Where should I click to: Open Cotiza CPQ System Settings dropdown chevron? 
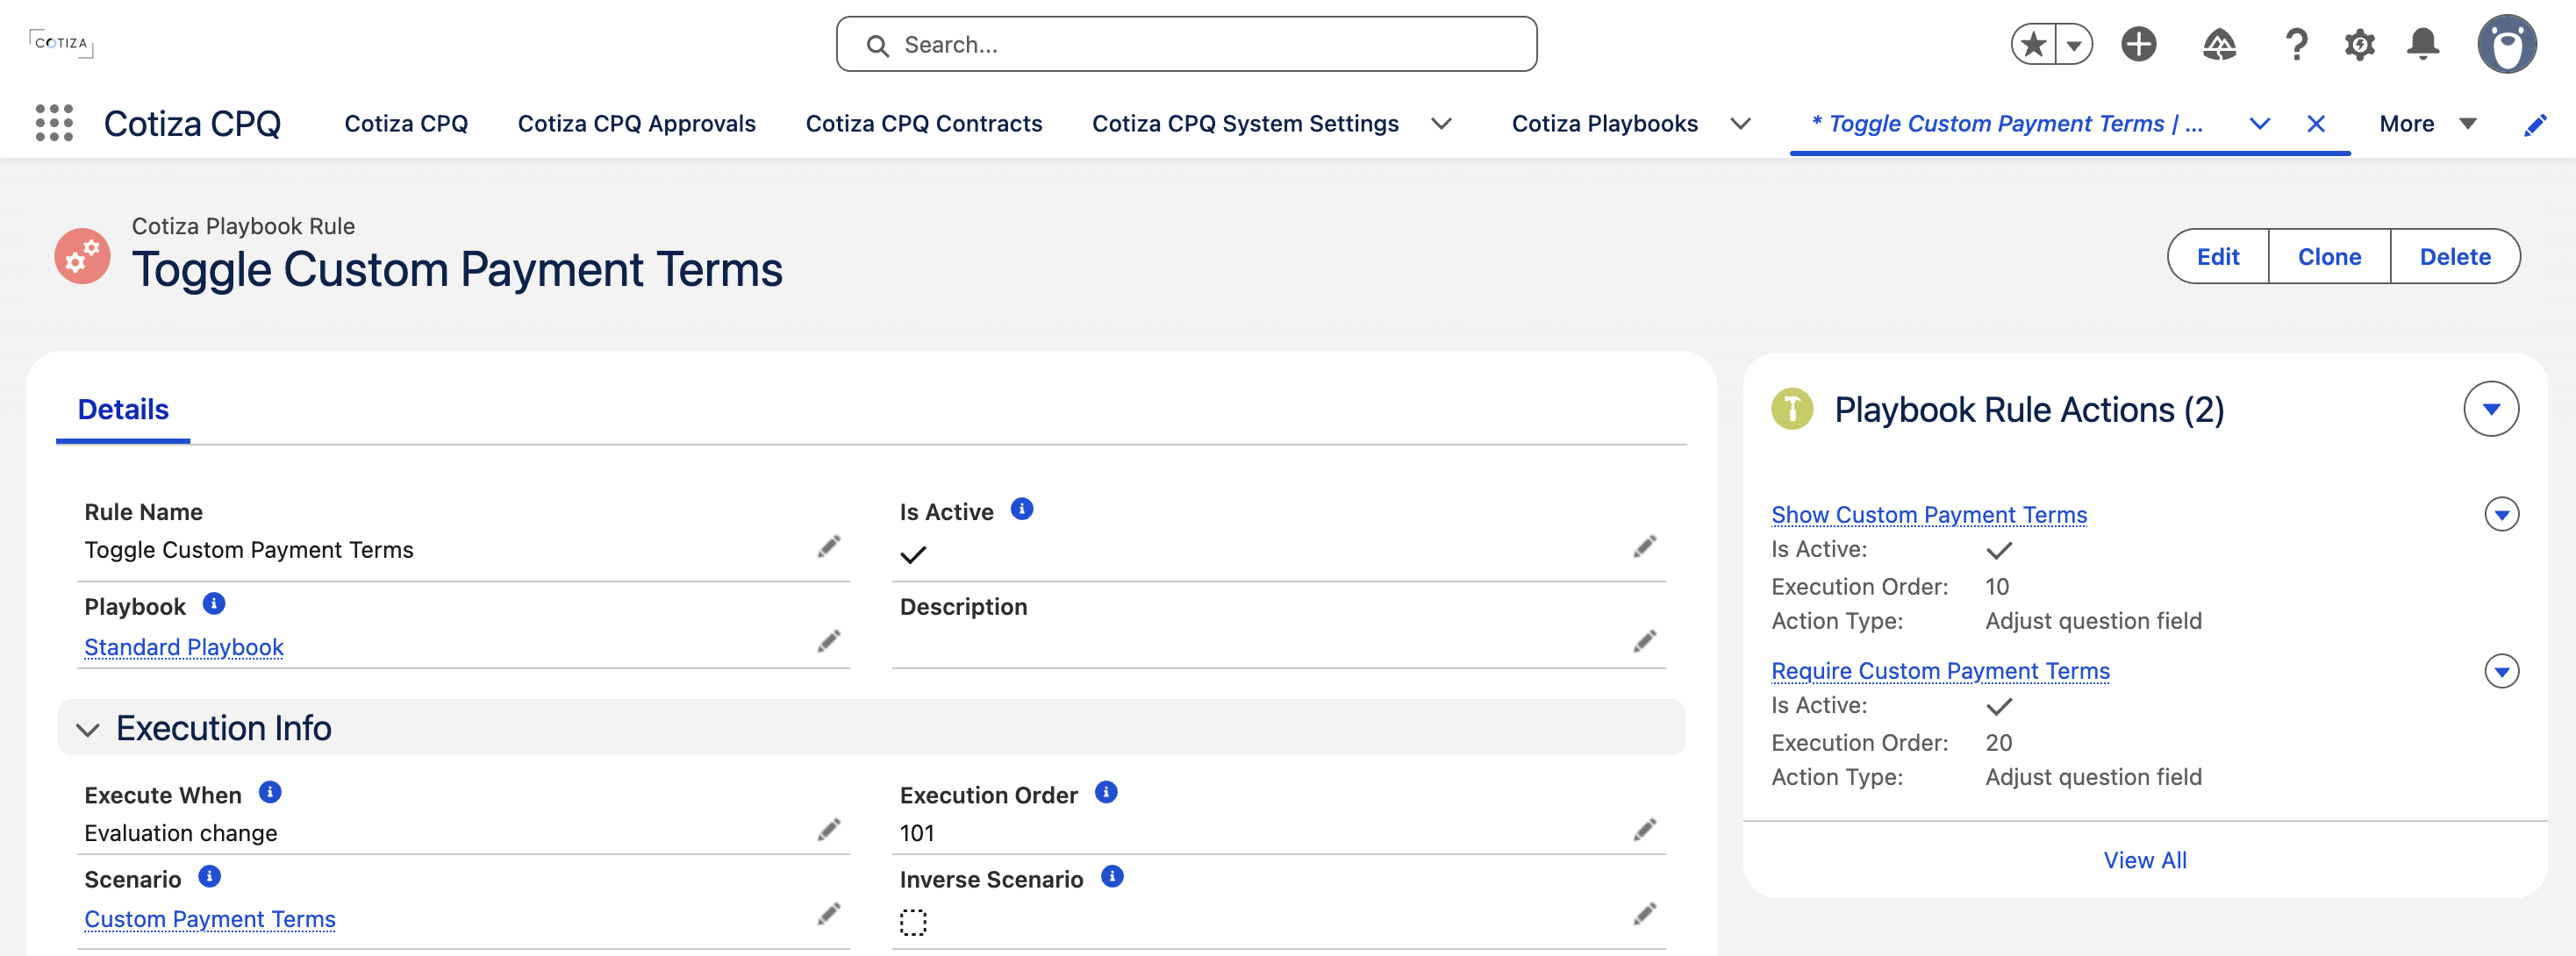(1441, 123)
